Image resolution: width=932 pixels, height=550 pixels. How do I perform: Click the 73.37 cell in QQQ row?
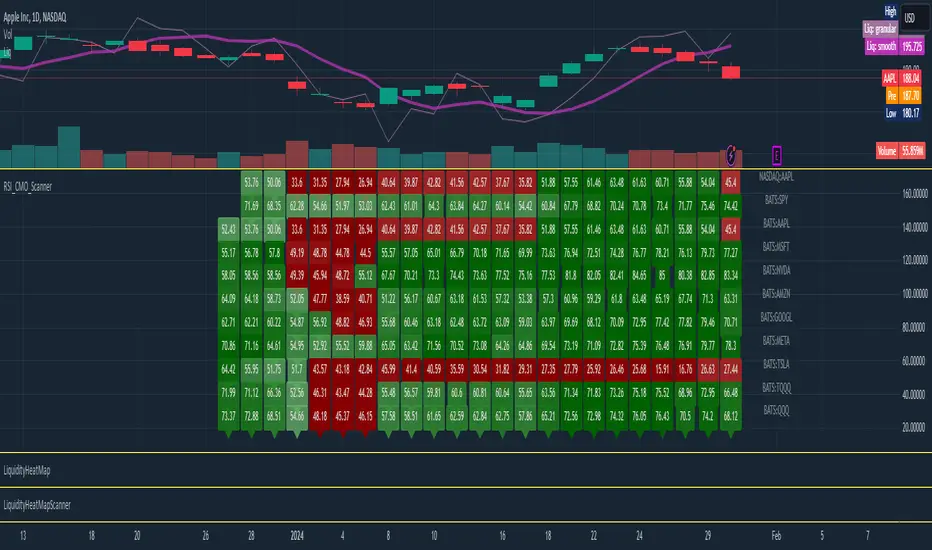click(x=228, y=416)
